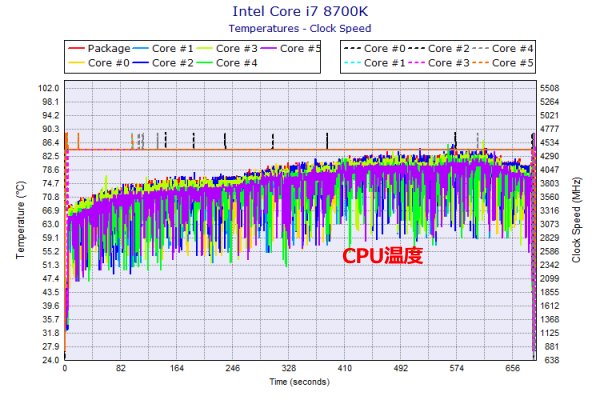Pick dashed Core #0 clock speed legend entry
The width and height of the screenshot is (600, 400).
375,49
